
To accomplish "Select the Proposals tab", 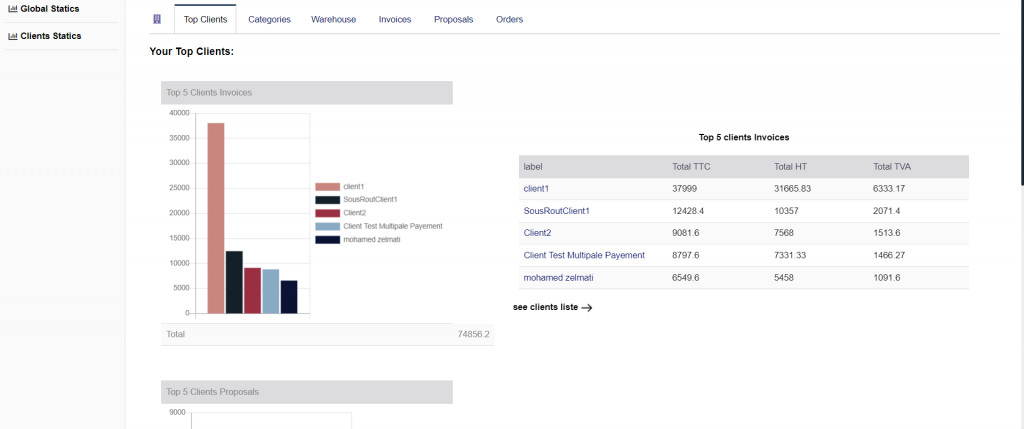I will [x=453, y=19].
